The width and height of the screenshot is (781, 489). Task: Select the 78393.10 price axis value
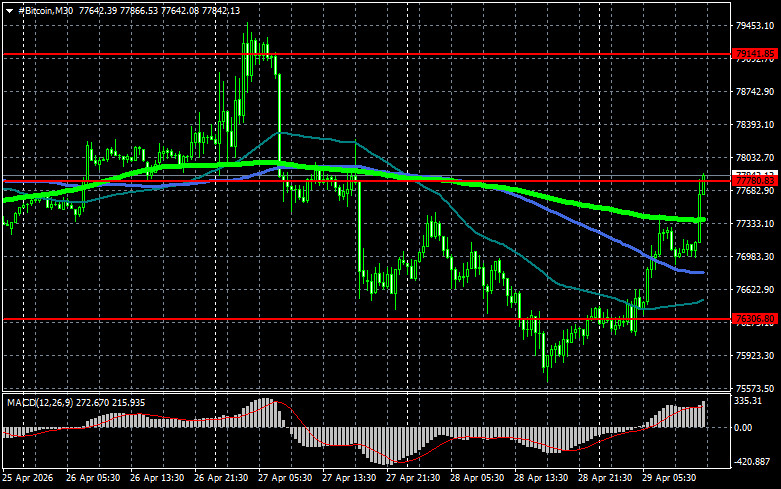[755, 124]
